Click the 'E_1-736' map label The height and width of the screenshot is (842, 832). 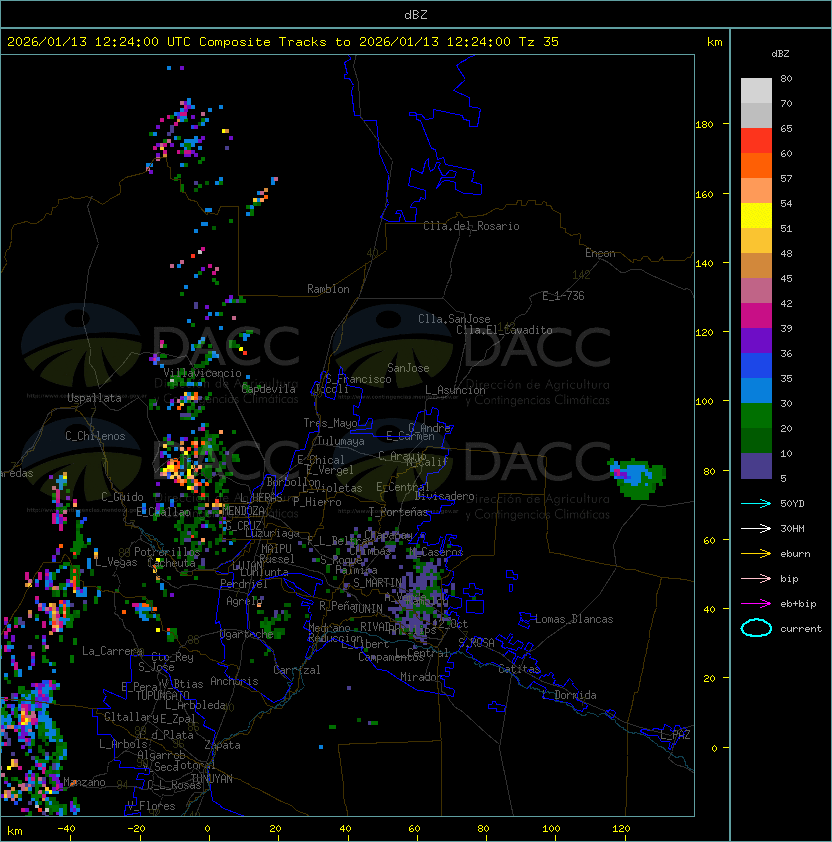click(563, 296)
